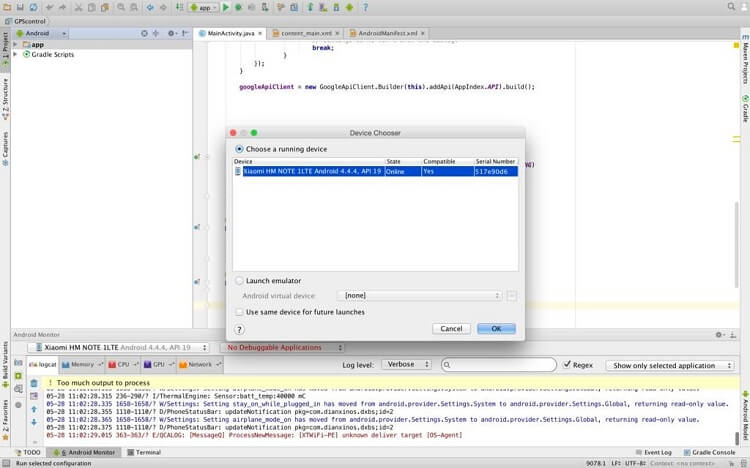Expand the Gradle Scripts tree node
The width and height of the screenshot is (750, 468).
click(x=15, y=55)
